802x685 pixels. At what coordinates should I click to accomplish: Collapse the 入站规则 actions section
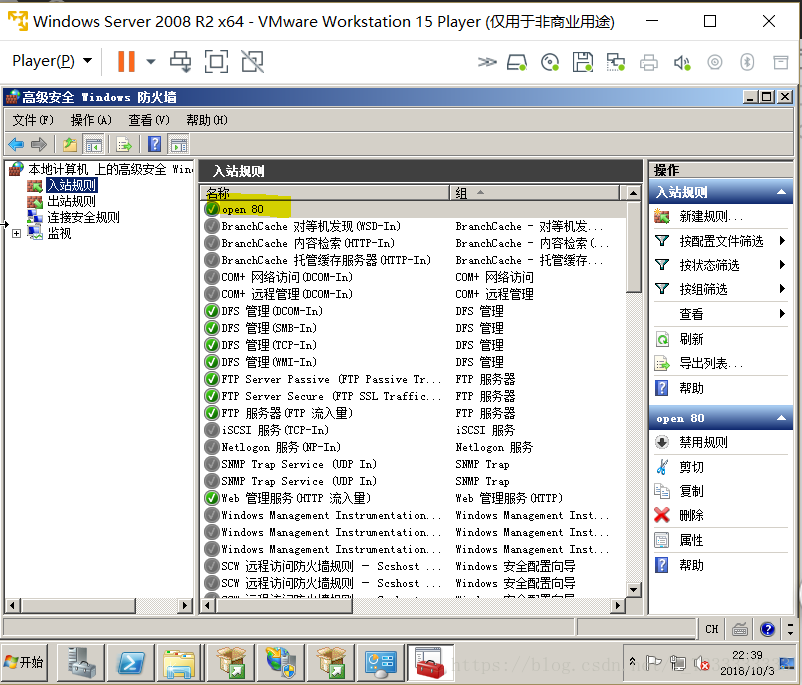pyautogui.click(x=781, y=192)
